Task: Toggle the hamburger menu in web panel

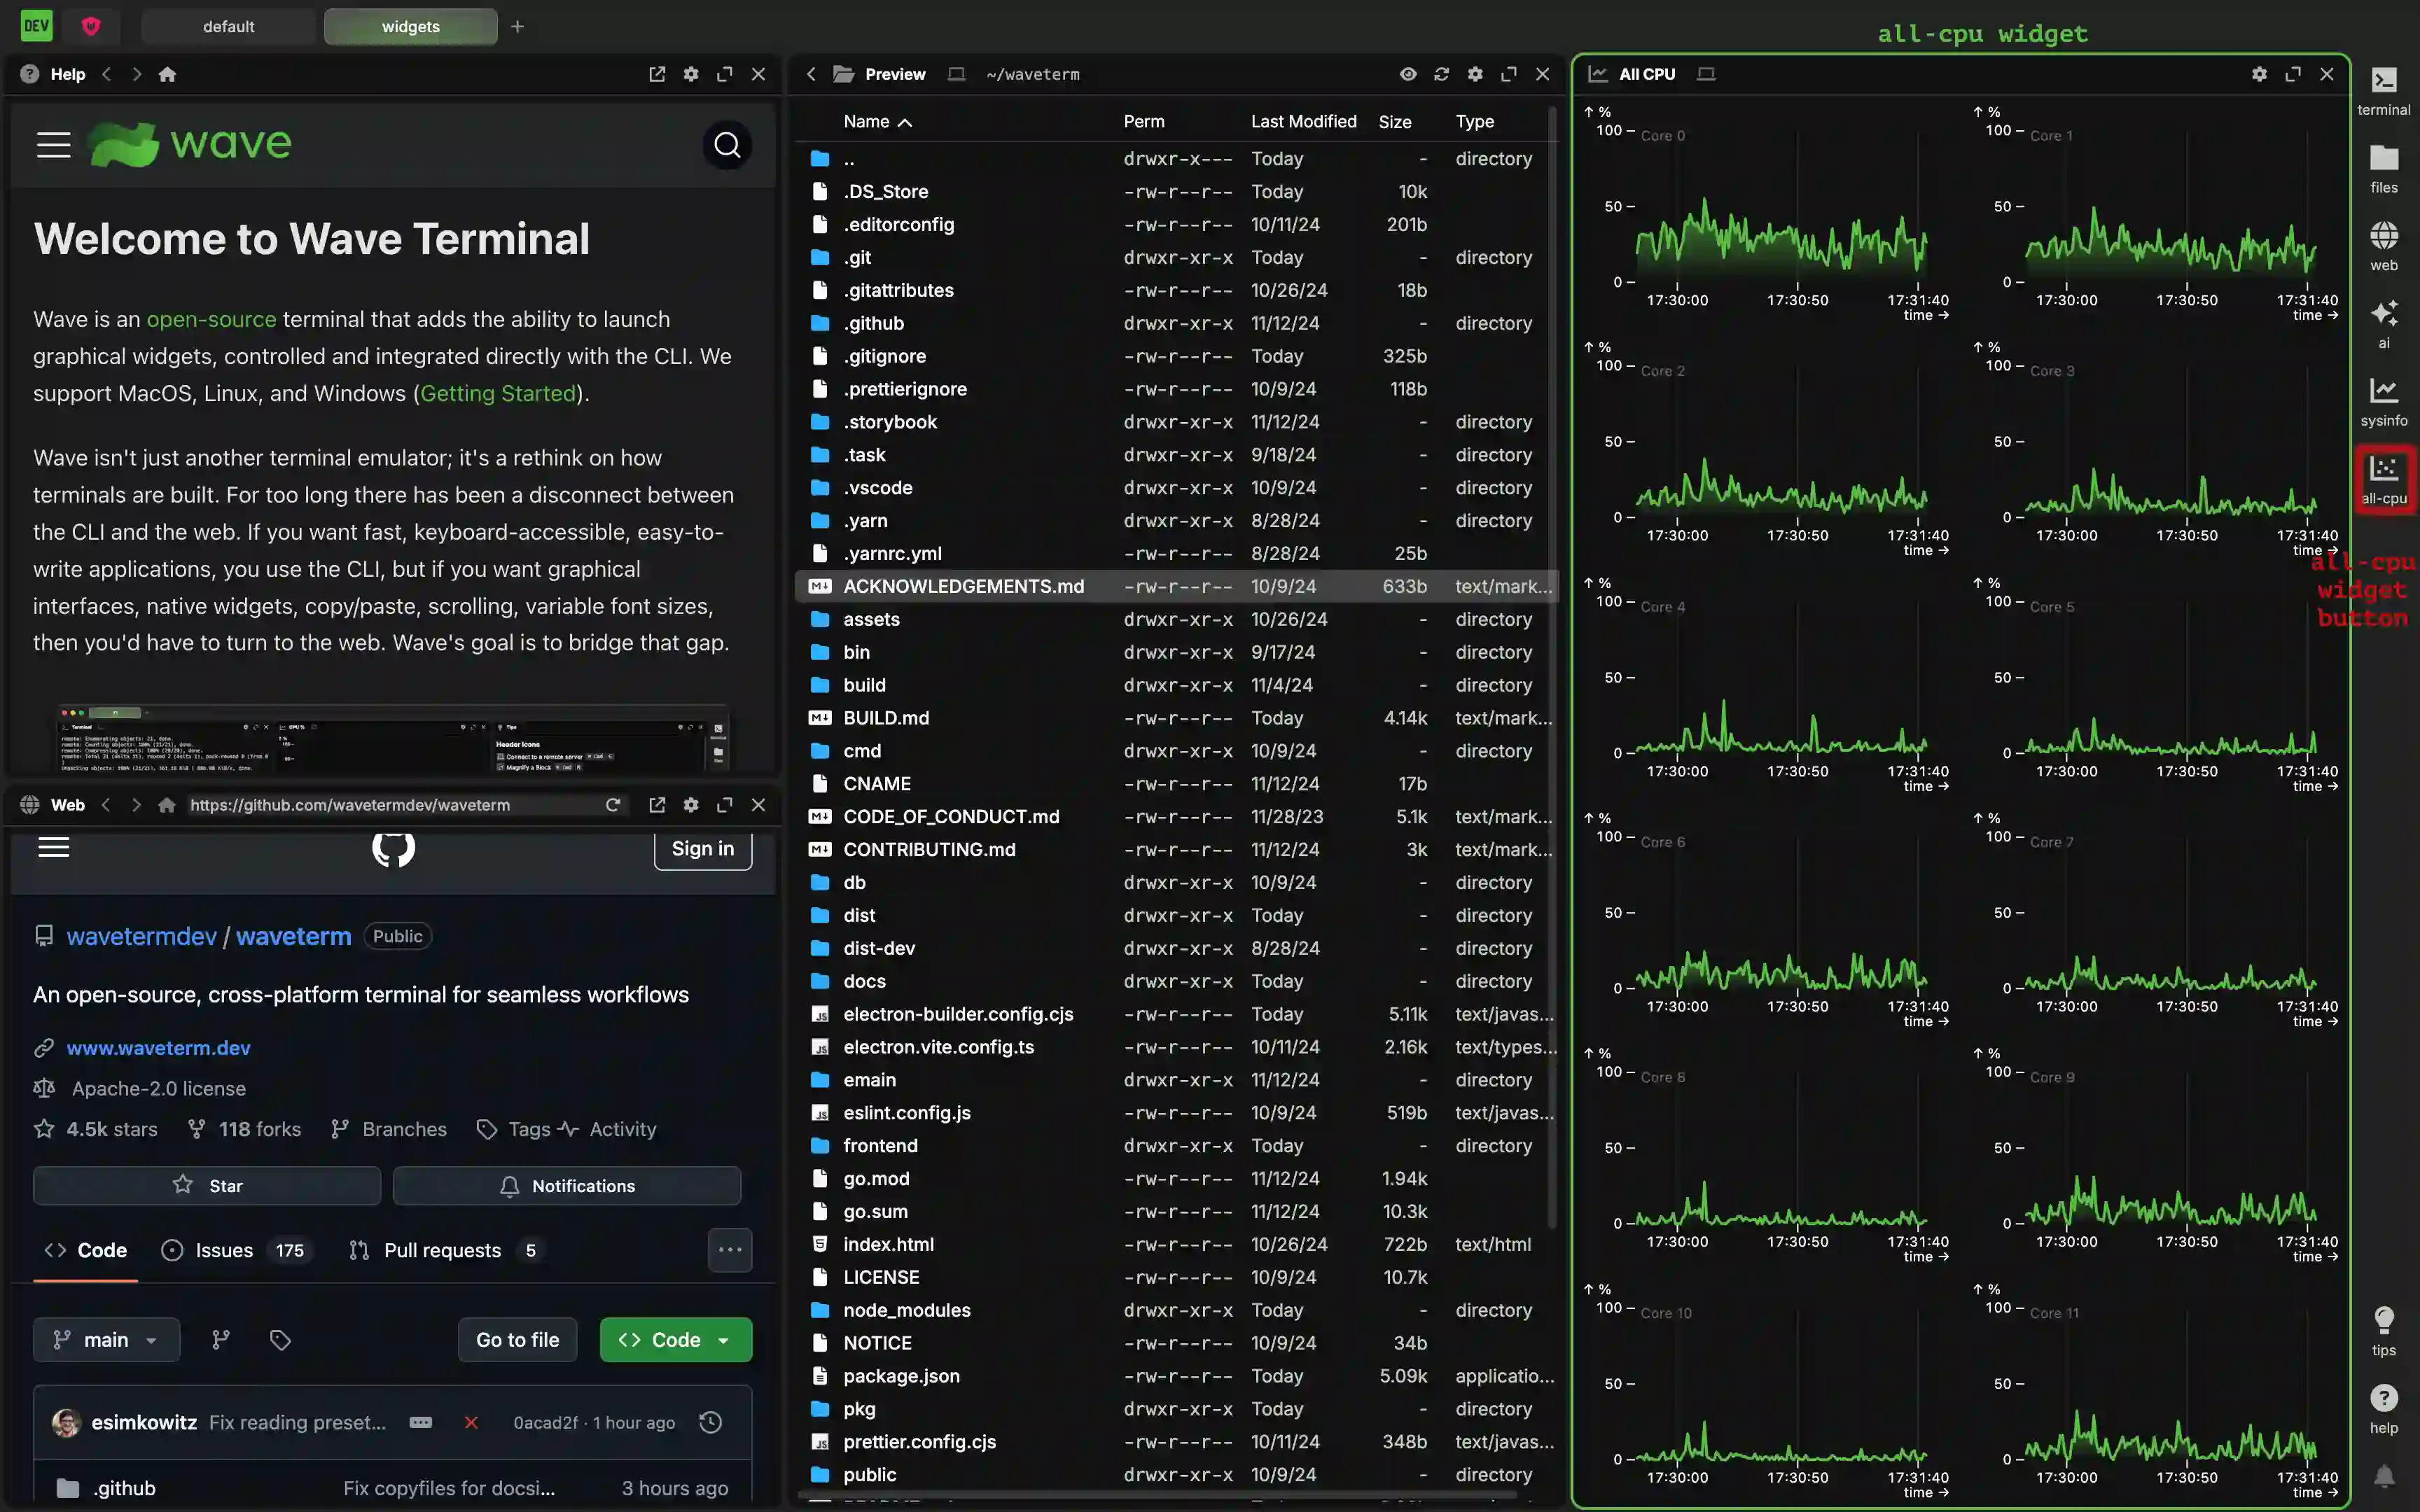Action: click(x=53, y=848)
